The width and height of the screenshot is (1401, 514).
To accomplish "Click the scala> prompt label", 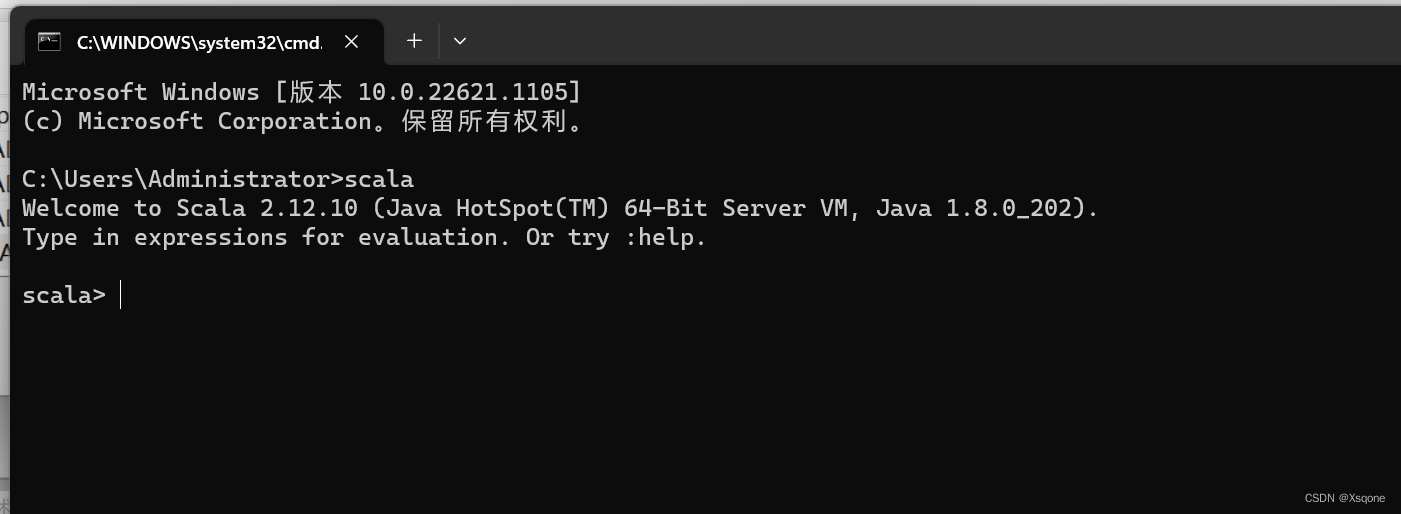I will 63,296.
